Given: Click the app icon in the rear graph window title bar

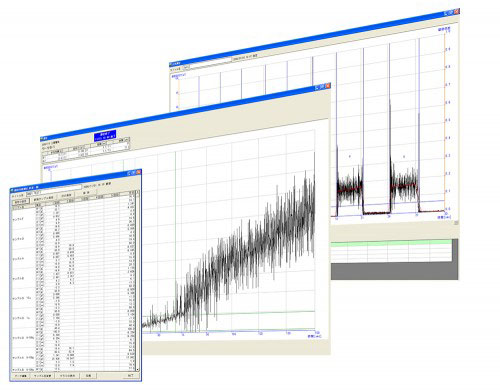Looking at the screenshot, I should coord(171,63).
